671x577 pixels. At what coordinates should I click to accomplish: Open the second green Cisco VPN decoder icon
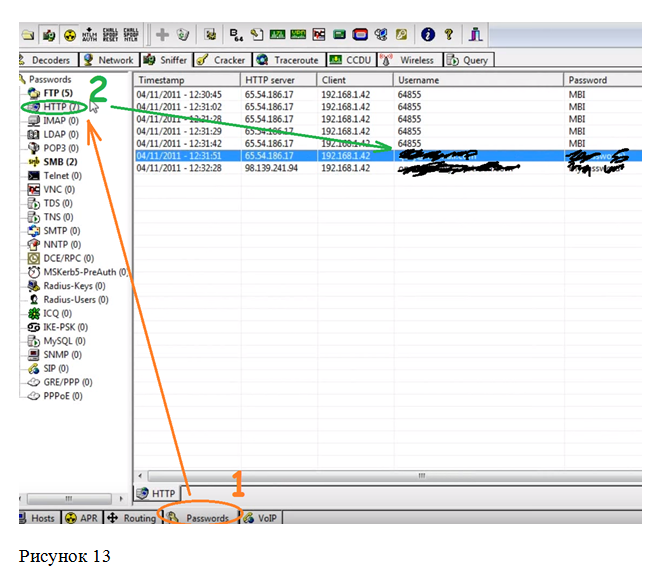coord(298,35)
